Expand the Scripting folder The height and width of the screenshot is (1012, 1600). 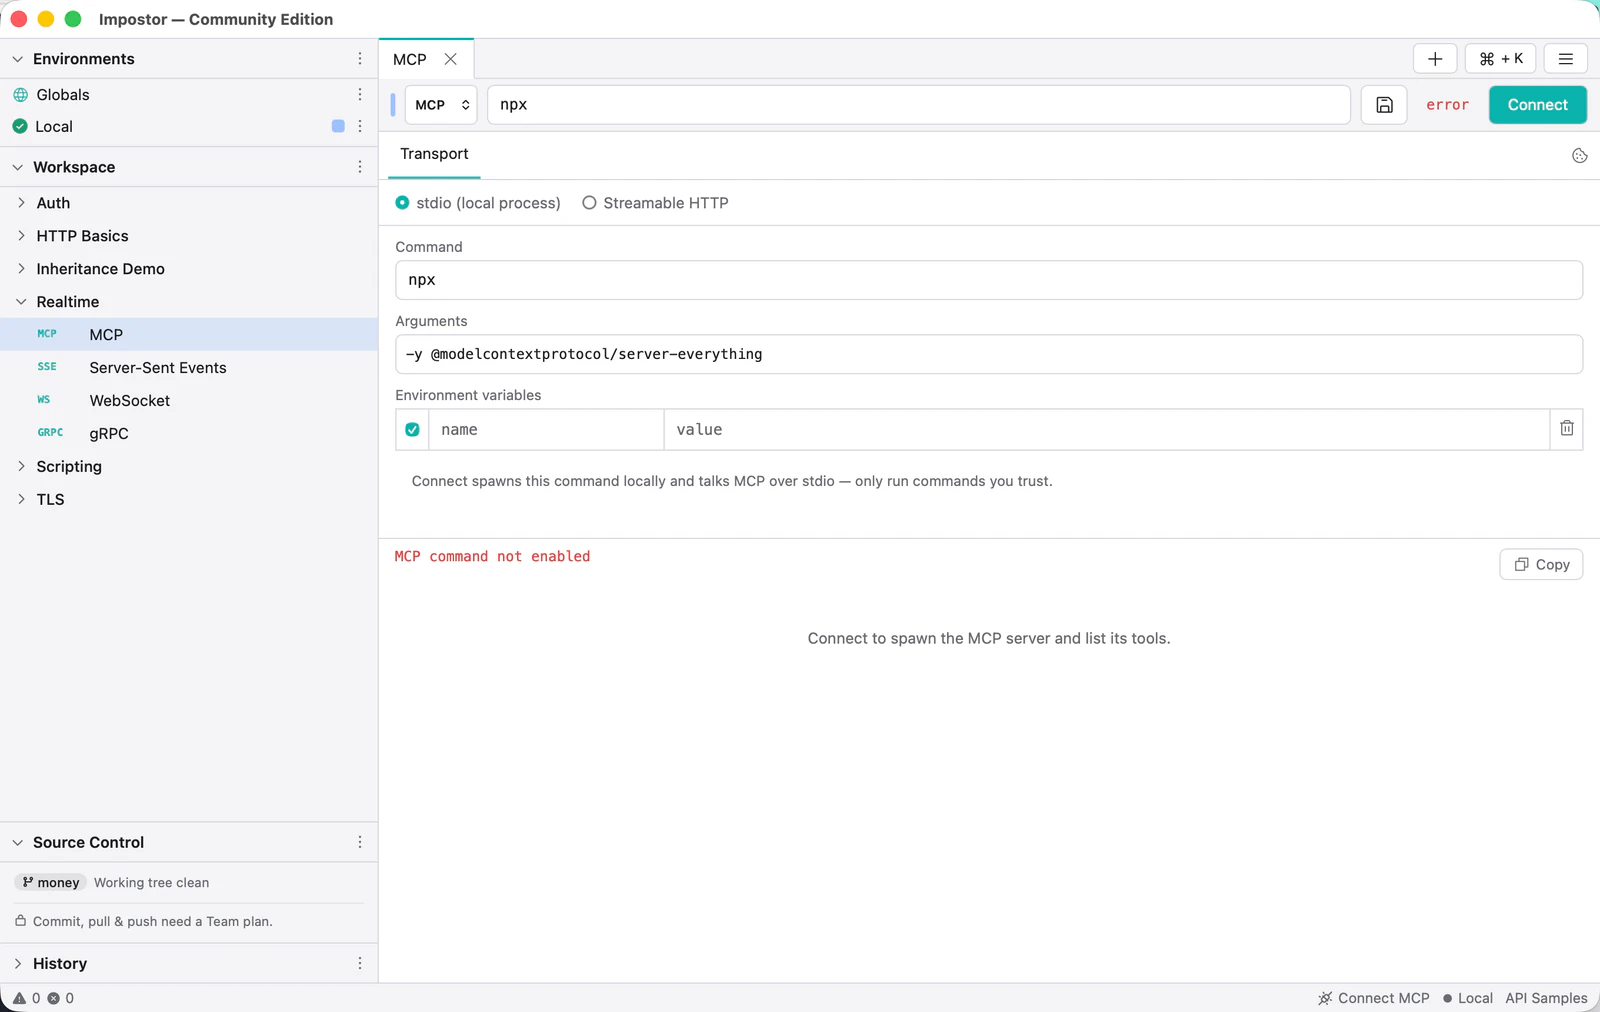21,466
